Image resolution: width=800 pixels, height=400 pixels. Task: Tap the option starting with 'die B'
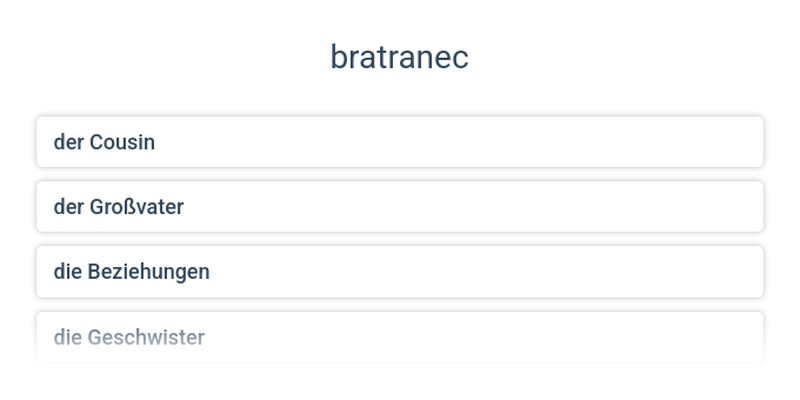400,272
